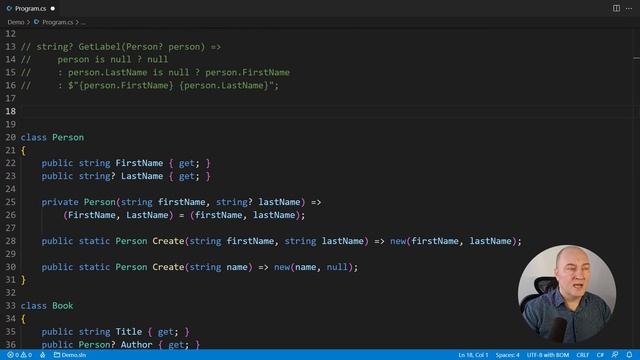The image size is (640, 360).
Task: Click Create method name on line 30
Action: tap(168, 267)
